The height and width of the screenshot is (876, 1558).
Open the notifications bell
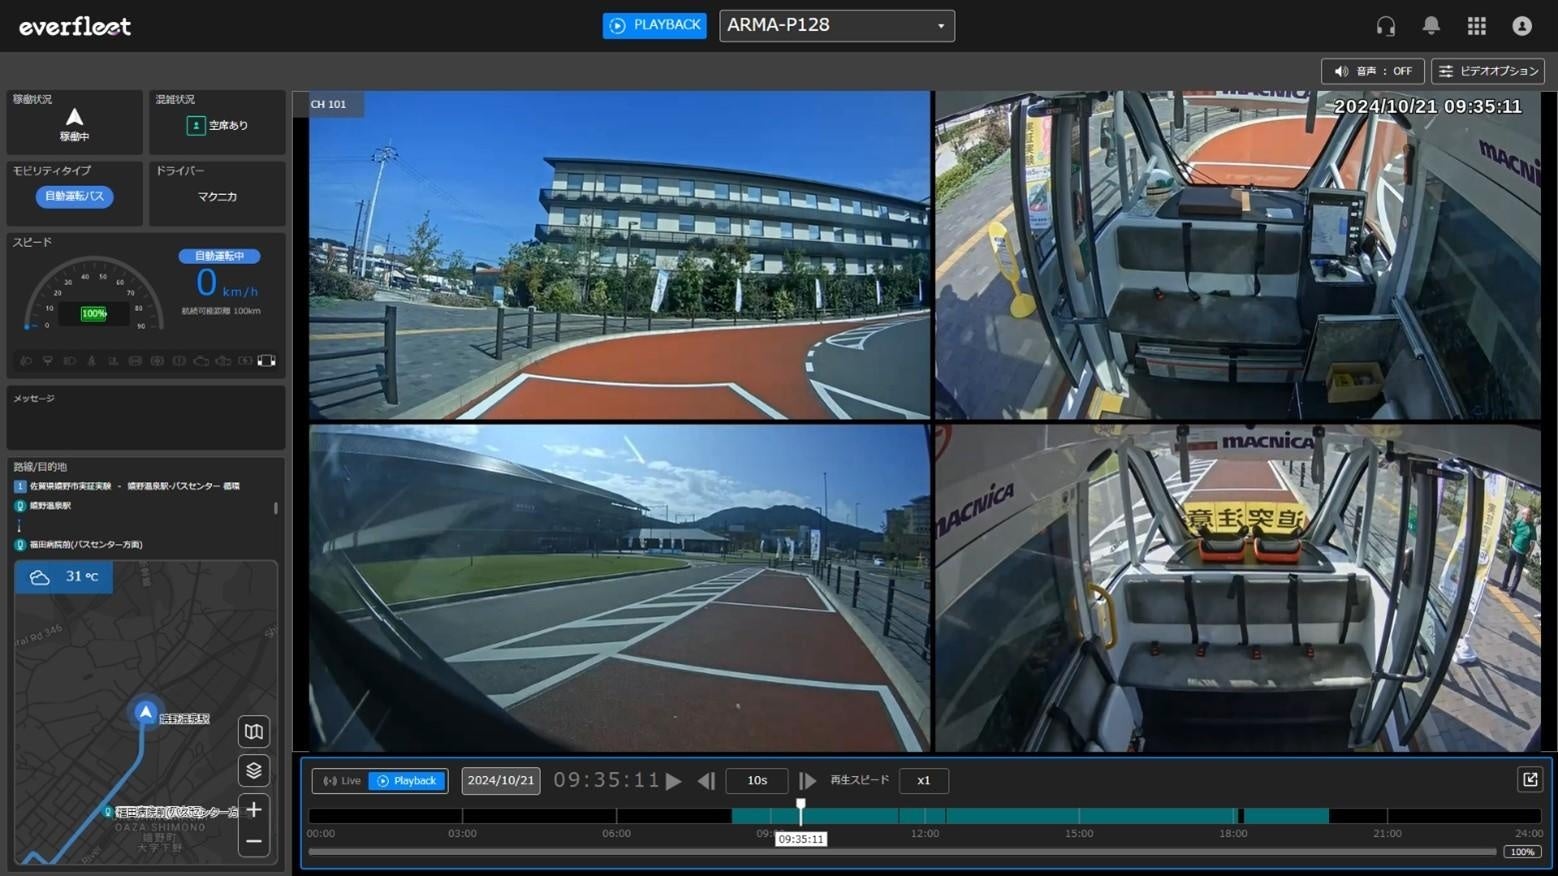click(x=1431, y=26)
